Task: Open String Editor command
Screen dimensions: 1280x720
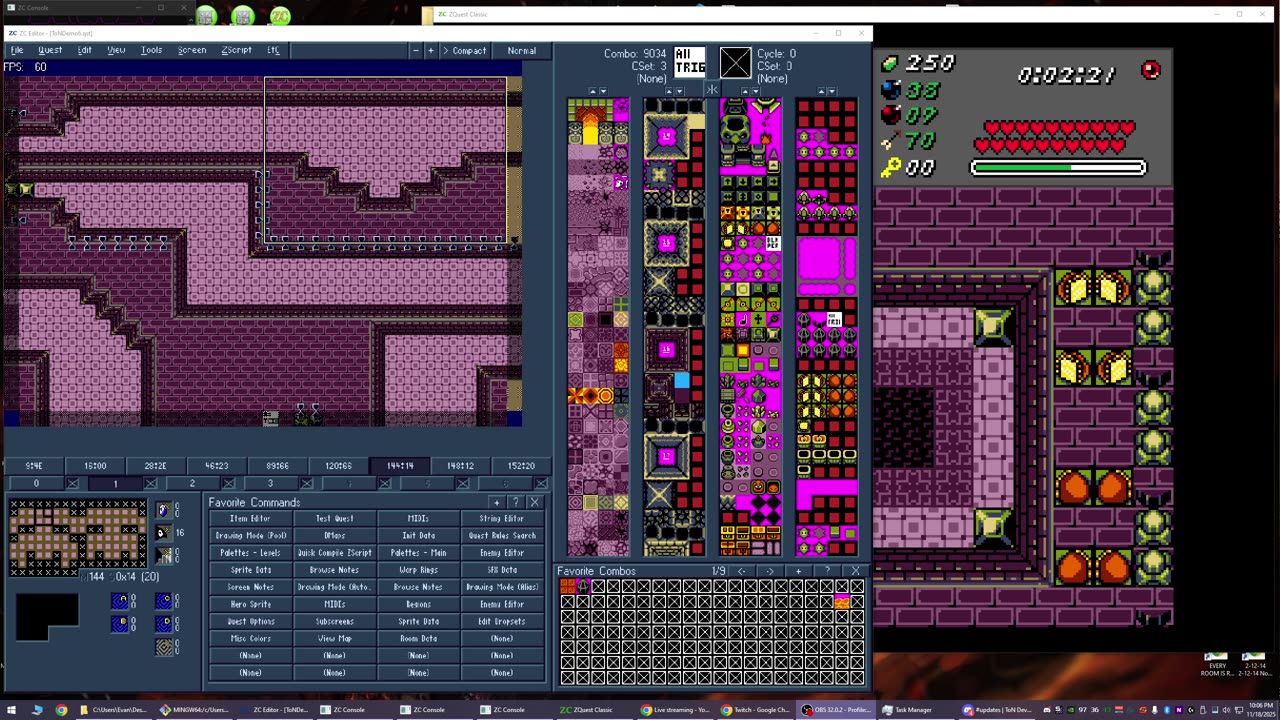Action: pyautogui.click(x=502, y=519)
